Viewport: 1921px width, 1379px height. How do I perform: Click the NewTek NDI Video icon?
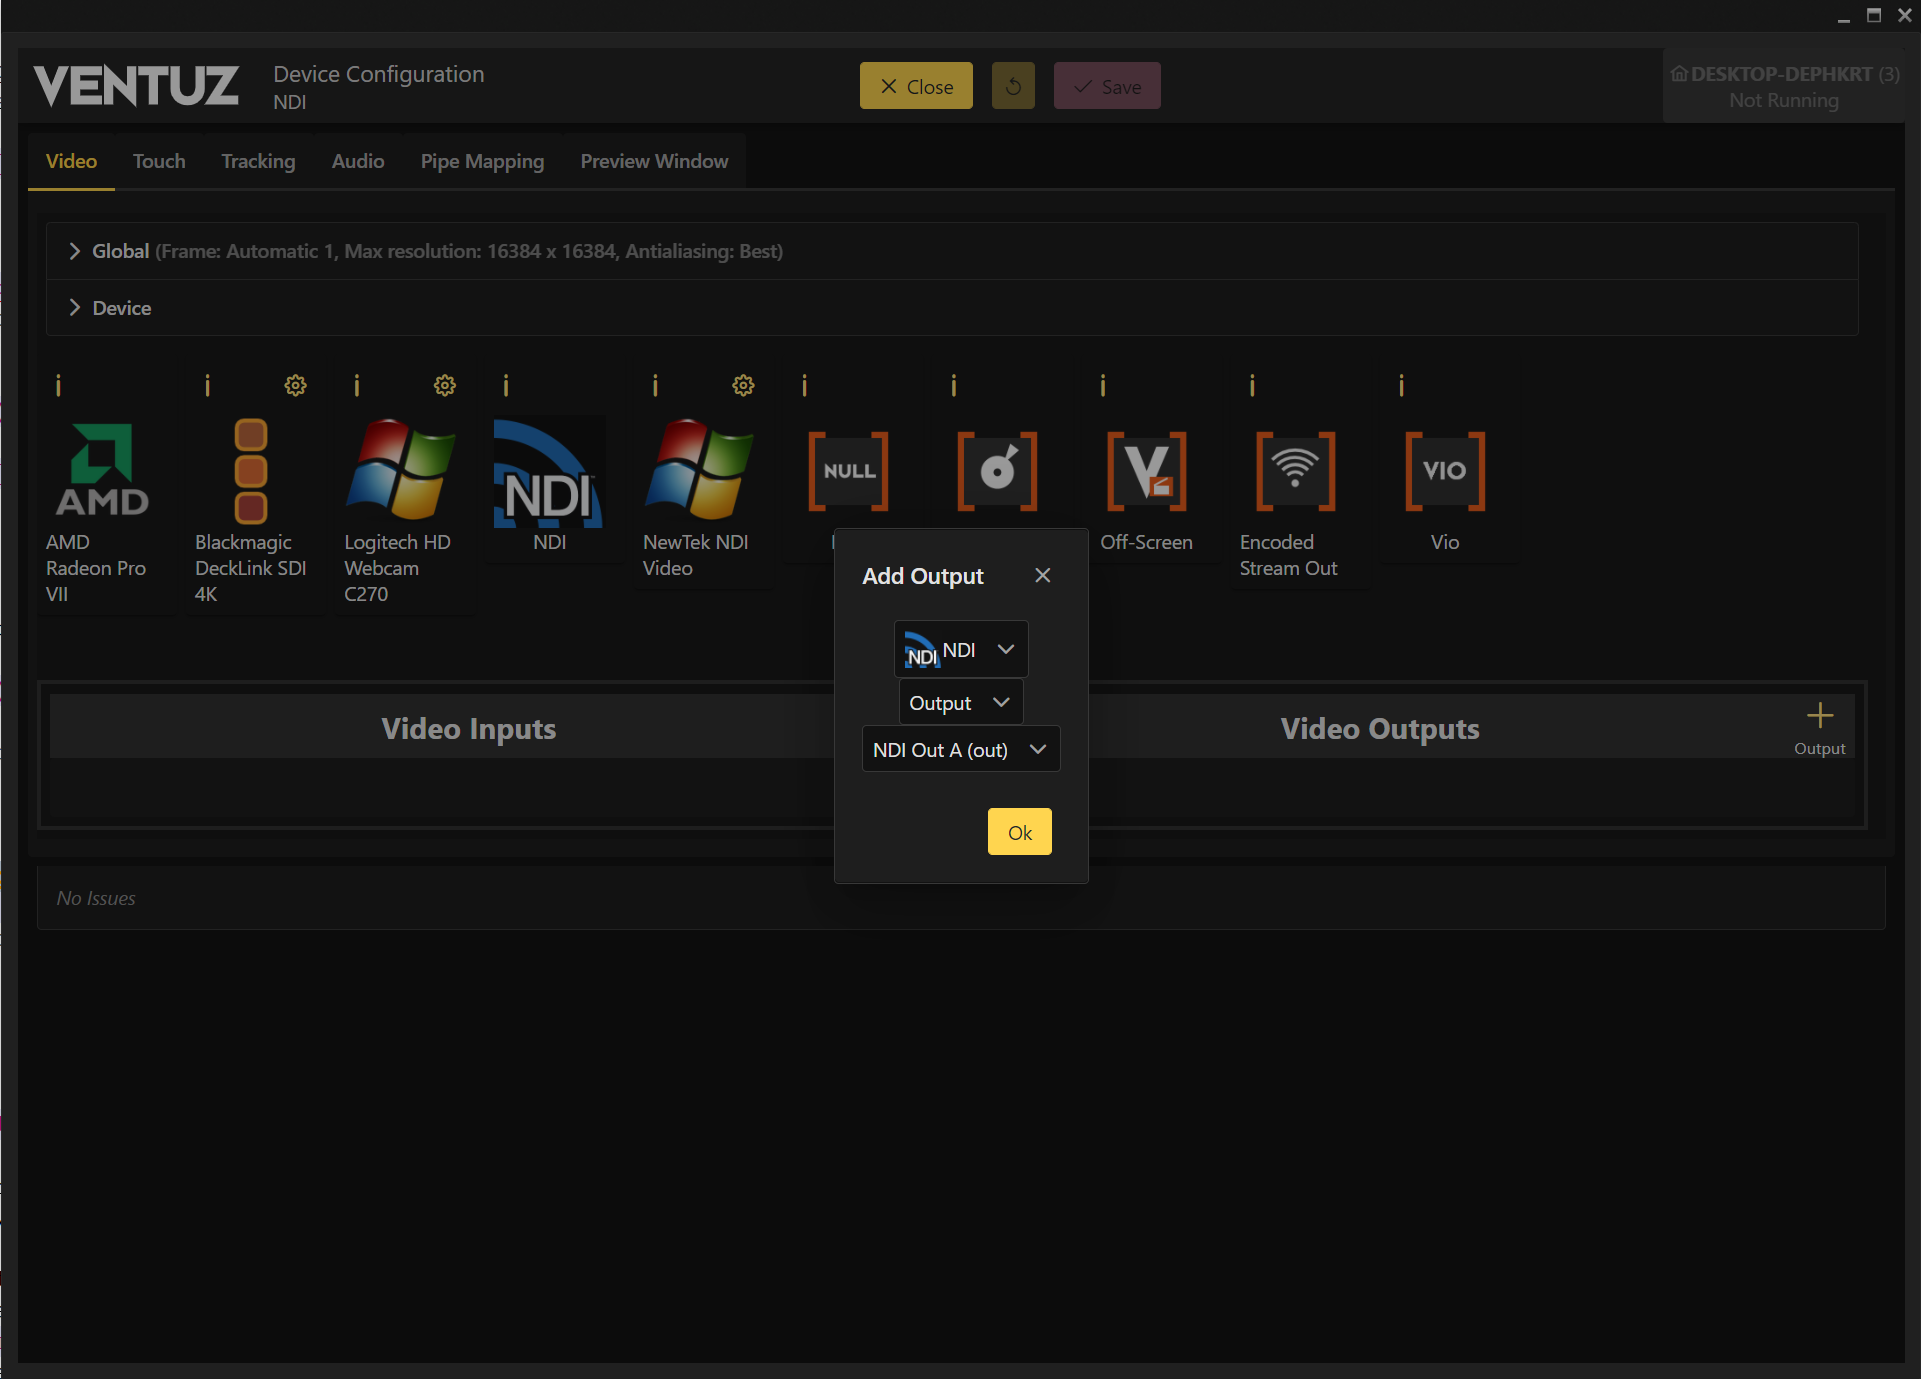click(698, 470)
